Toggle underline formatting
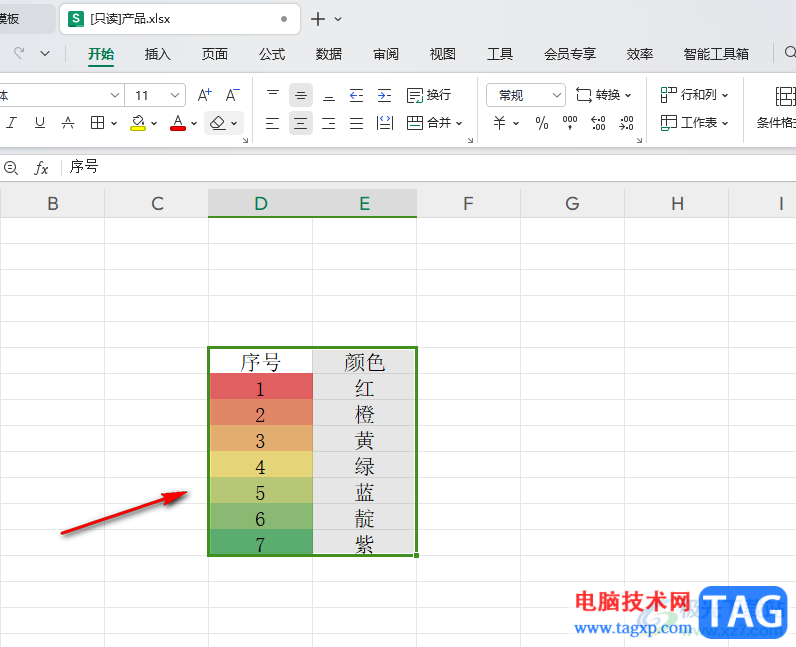This screenshot has height=647, width=796. point(40,122)
